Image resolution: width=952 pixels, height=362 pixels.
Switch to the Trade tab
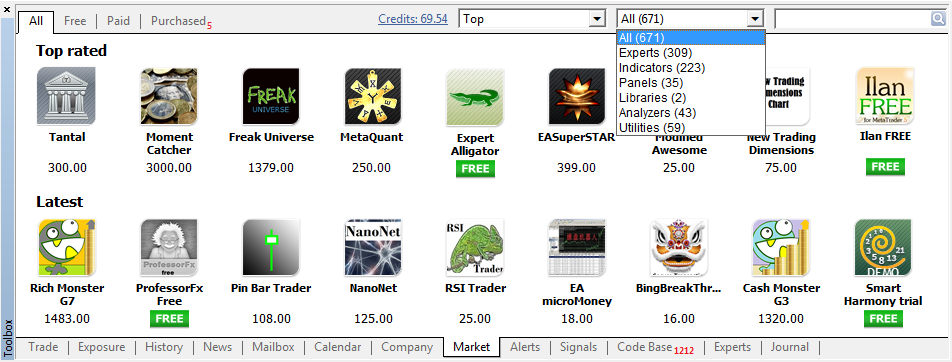click(43, 347)
